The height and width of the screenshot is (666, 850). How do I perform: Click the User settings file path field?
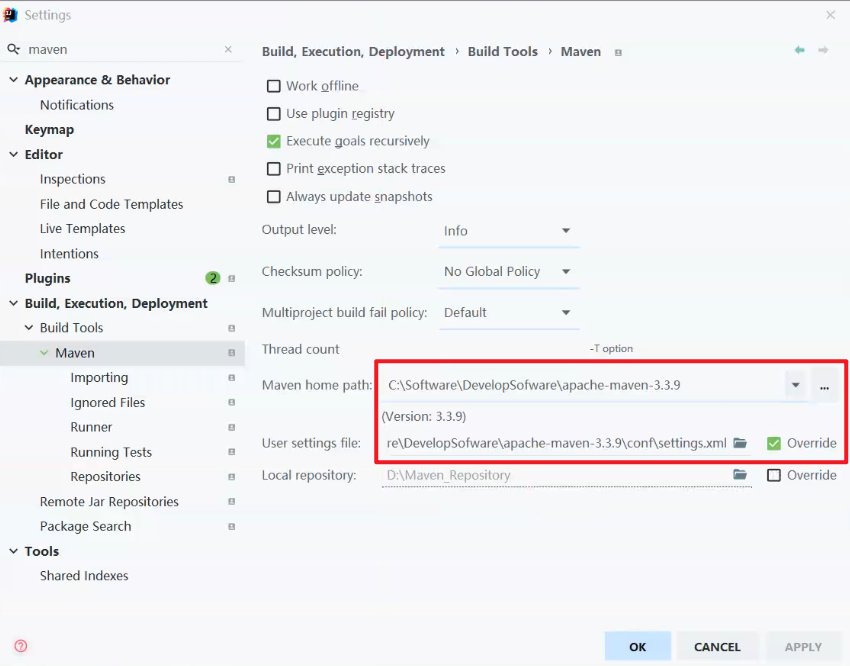click(x=557, y=443)
